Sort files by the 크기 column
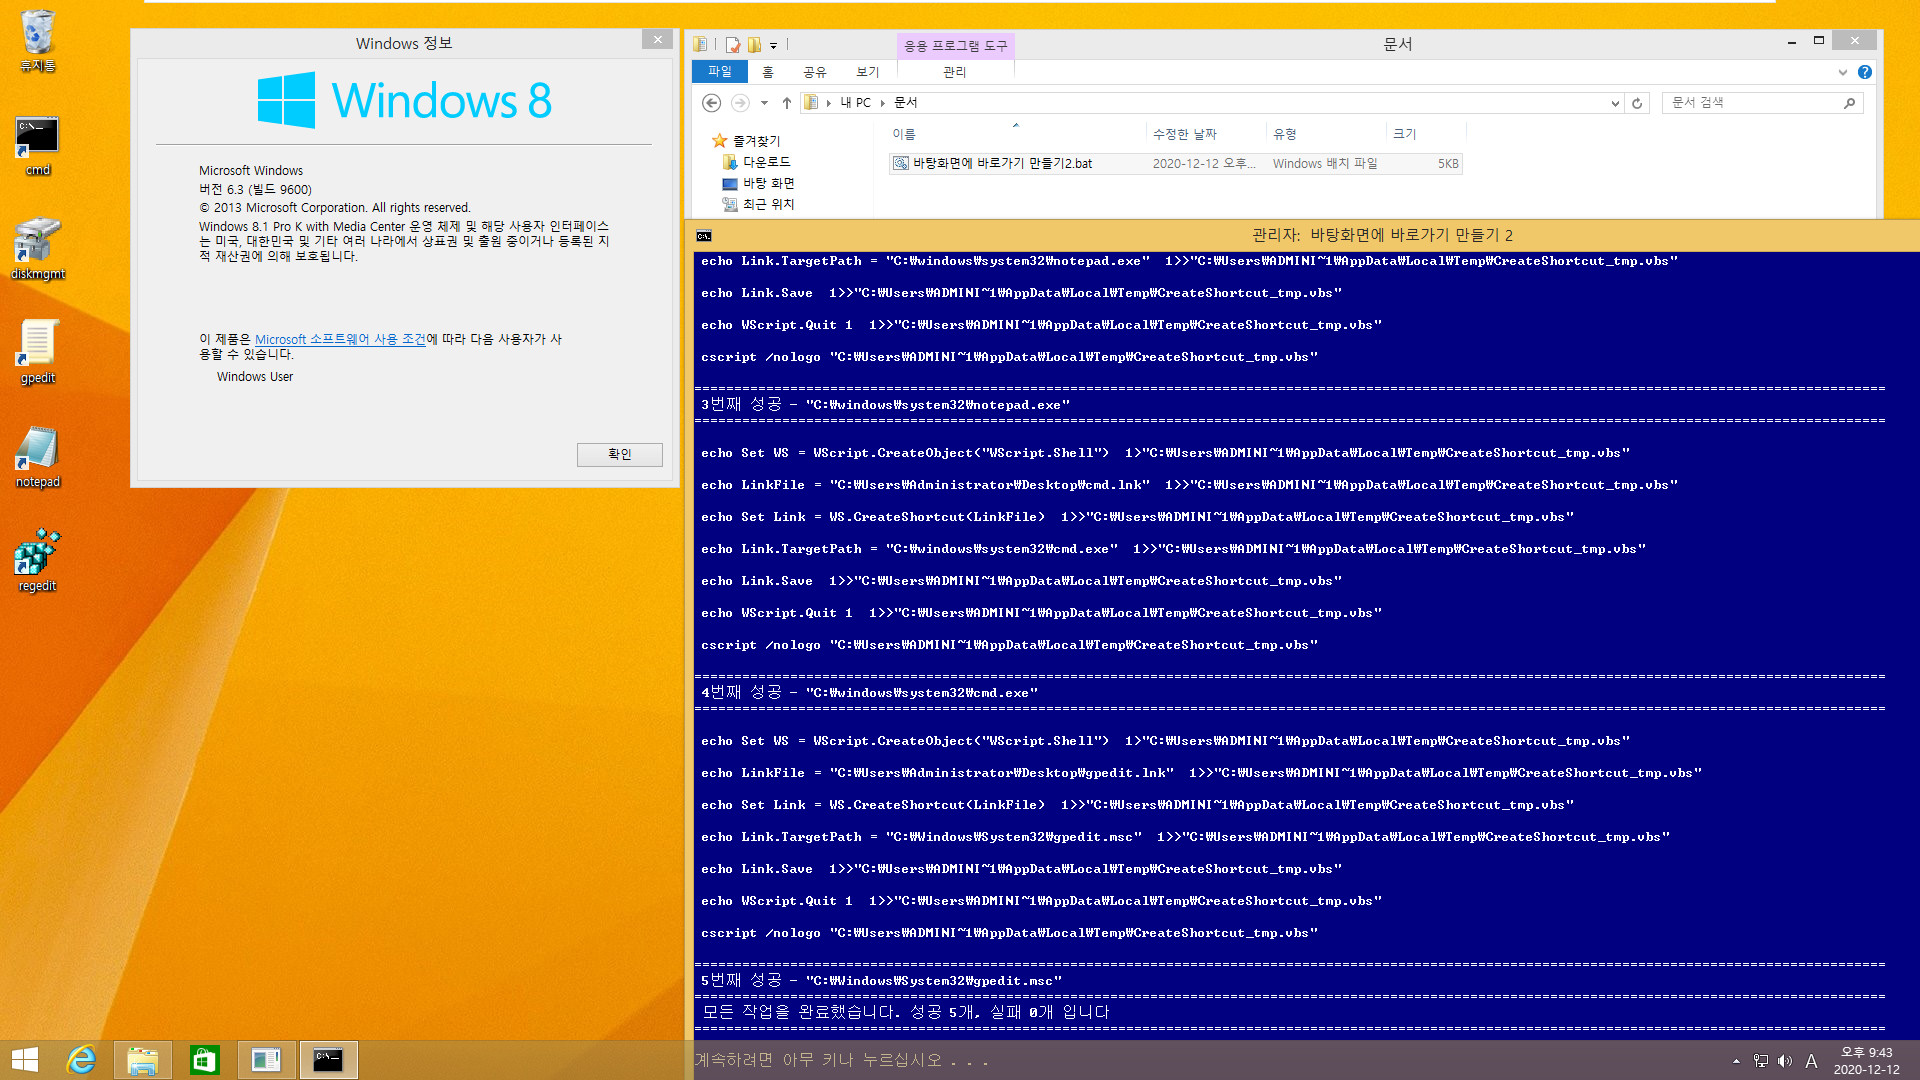The width and height of the screenshot is (1920, 1080). [x=1426, y=134]
